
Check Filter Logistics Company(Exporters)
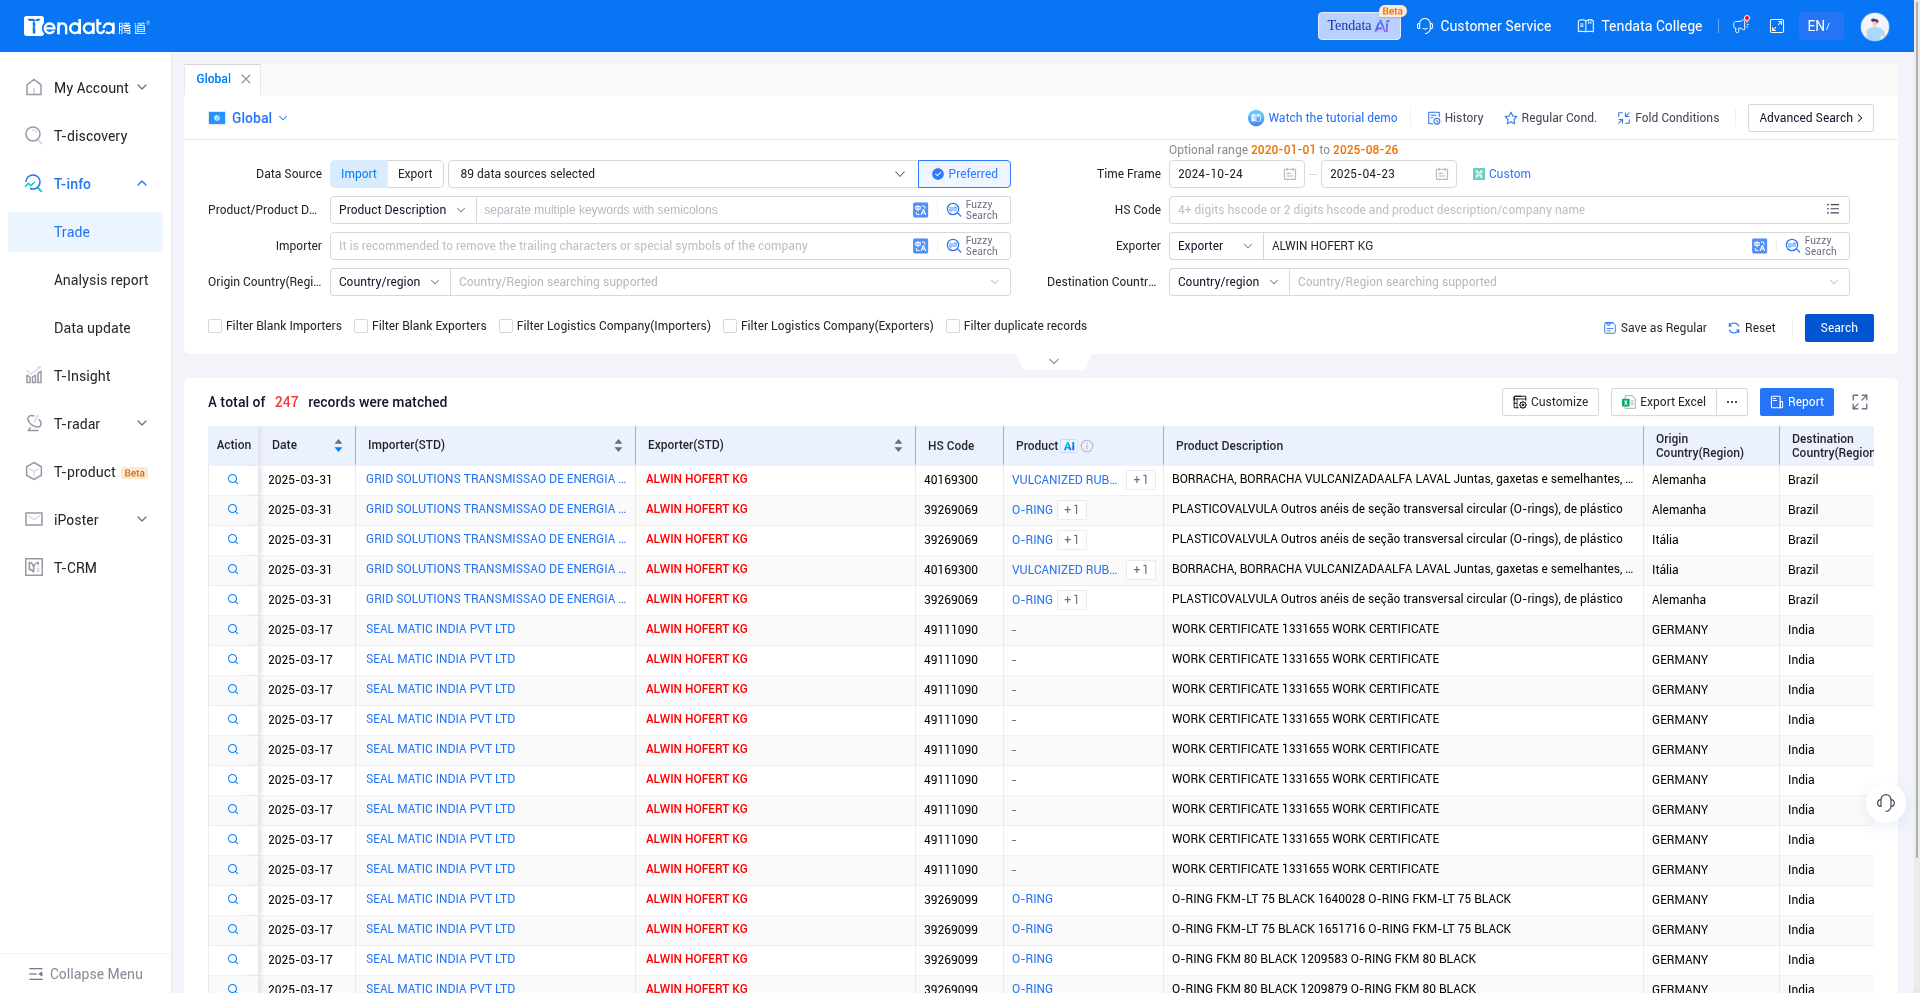pos(730,326)
